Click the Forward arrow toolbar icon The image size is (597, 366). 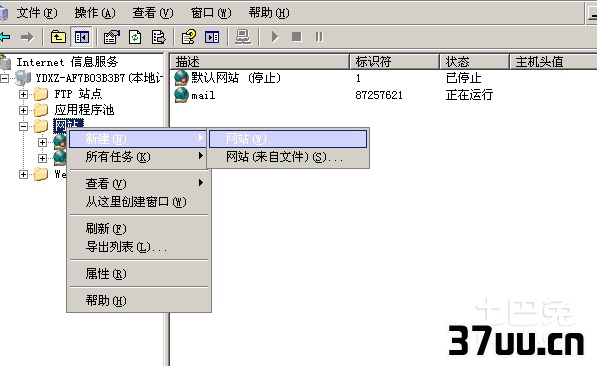coord(27,37)
